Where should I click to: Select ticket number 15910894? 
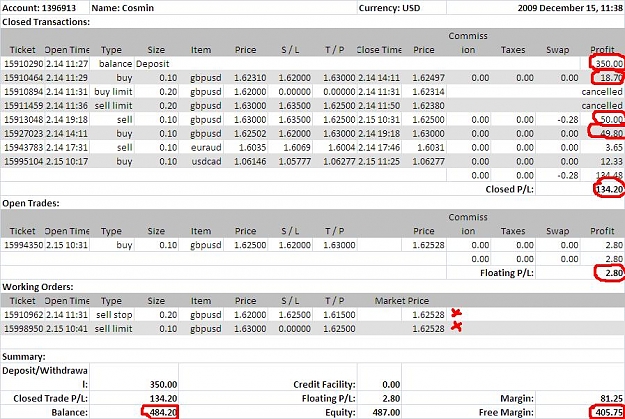coord(24,92)
